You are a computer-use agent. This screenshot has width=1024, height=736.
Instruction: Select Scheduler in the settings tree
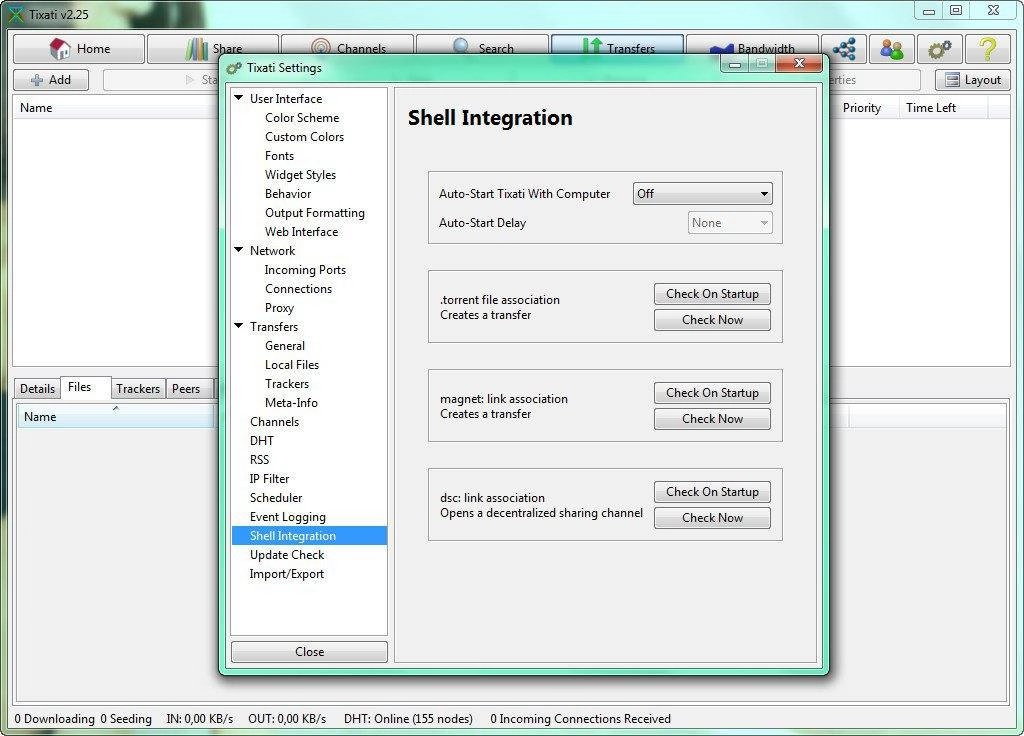[276, 497]
